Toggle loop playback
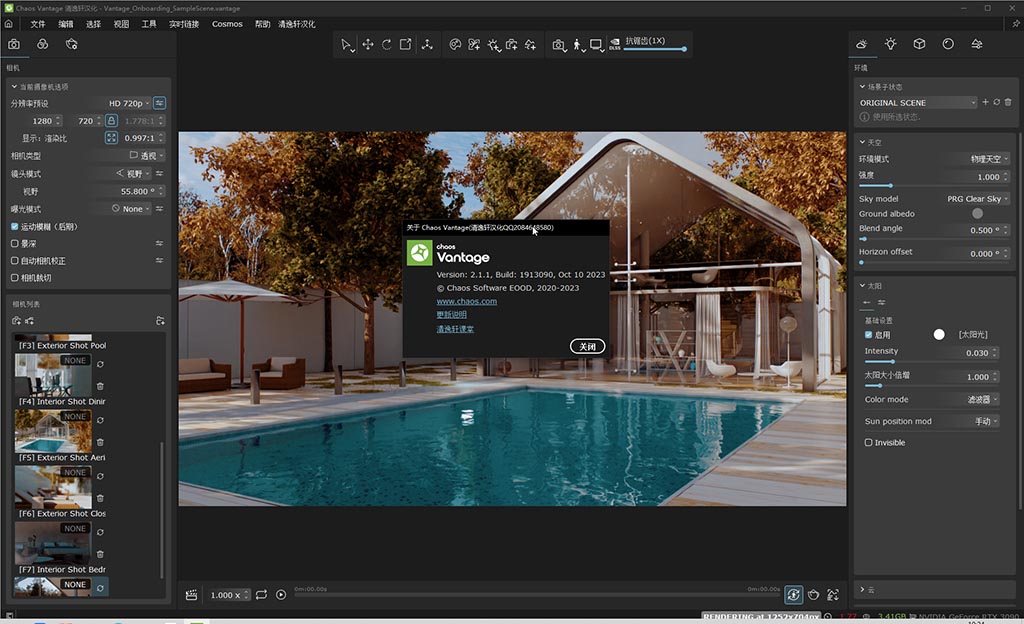The height and width of the screenshot is (624, 1024). pos(261,595)
